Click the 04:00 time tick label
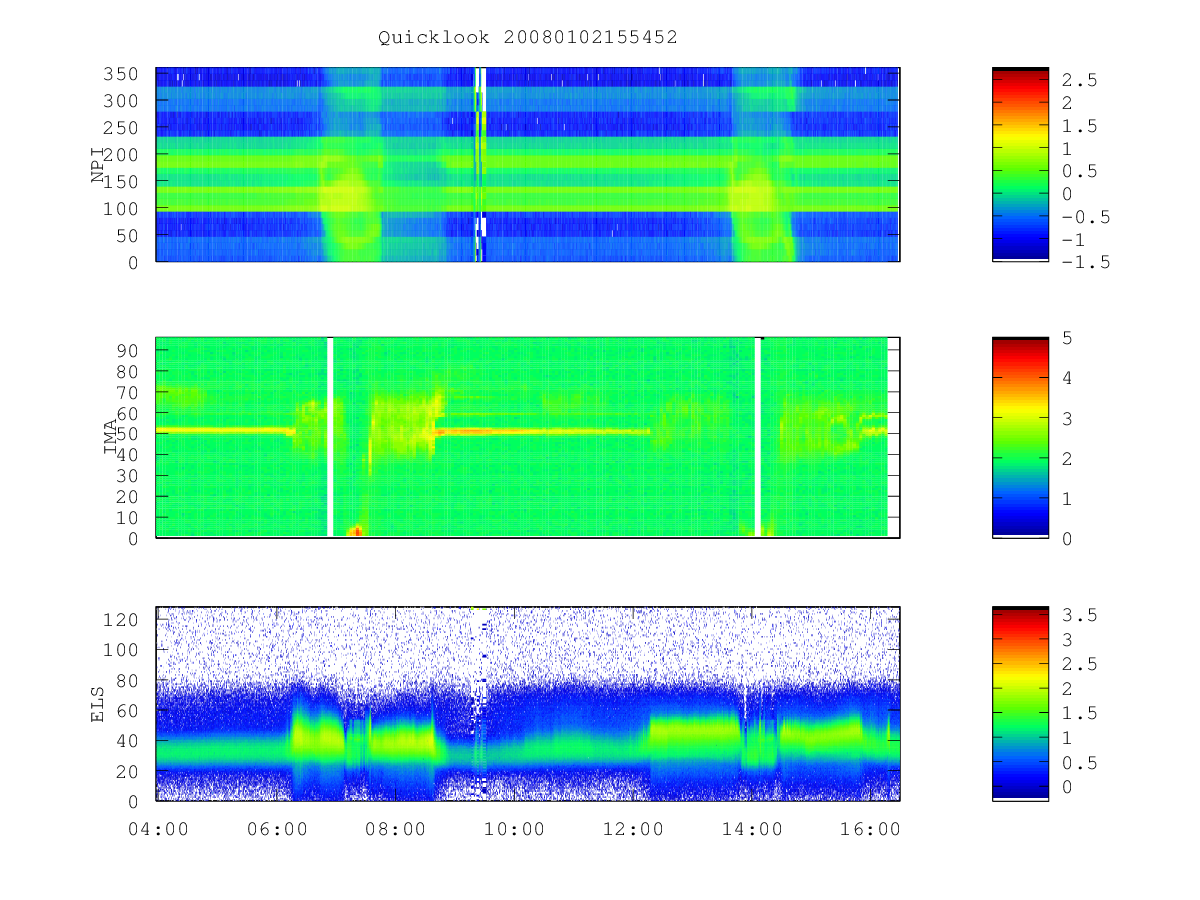Screen dimensions: 1200x900 tap(160, 829)
